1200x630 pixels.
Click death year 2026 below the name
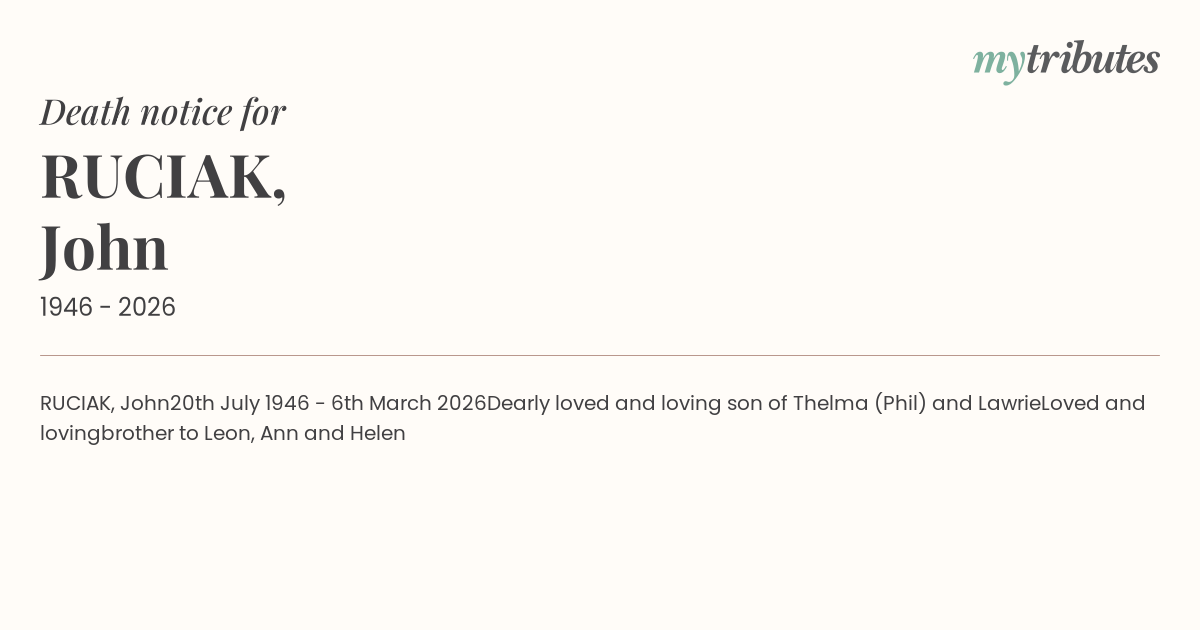147,308
